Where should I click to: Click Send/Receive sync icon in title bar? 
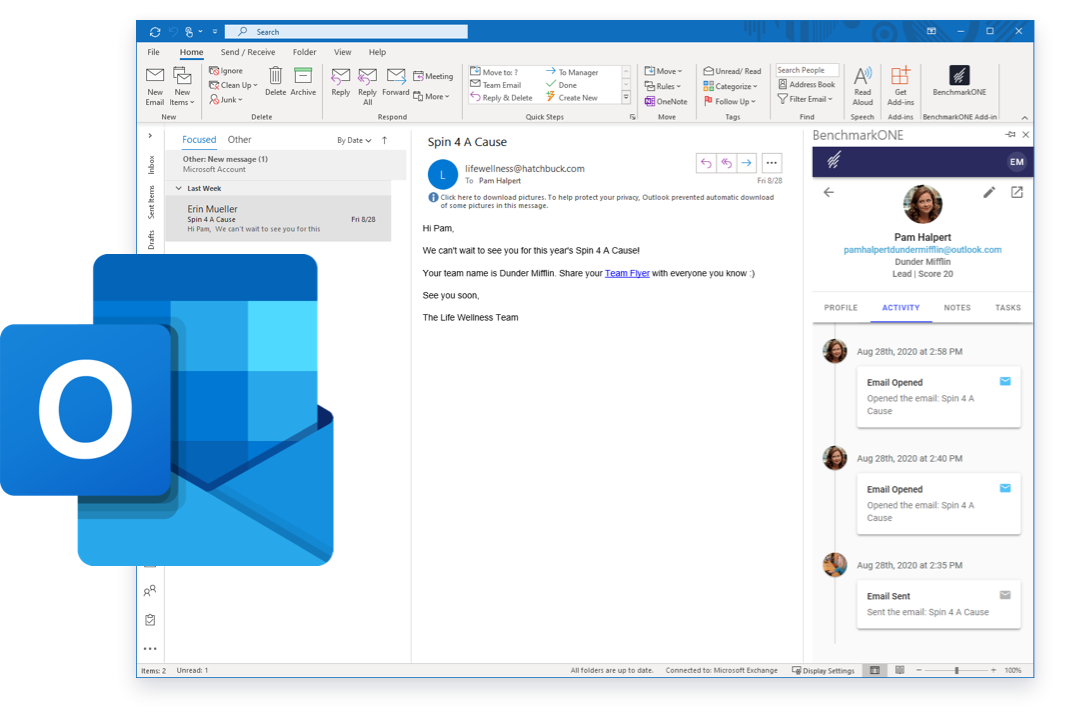click(155, 32)
